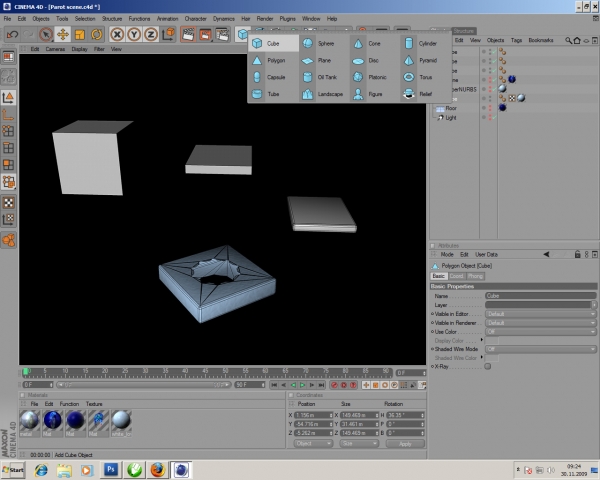
Task: Toggle Floor object visibility dots
Action: click(x=489, y=108)
